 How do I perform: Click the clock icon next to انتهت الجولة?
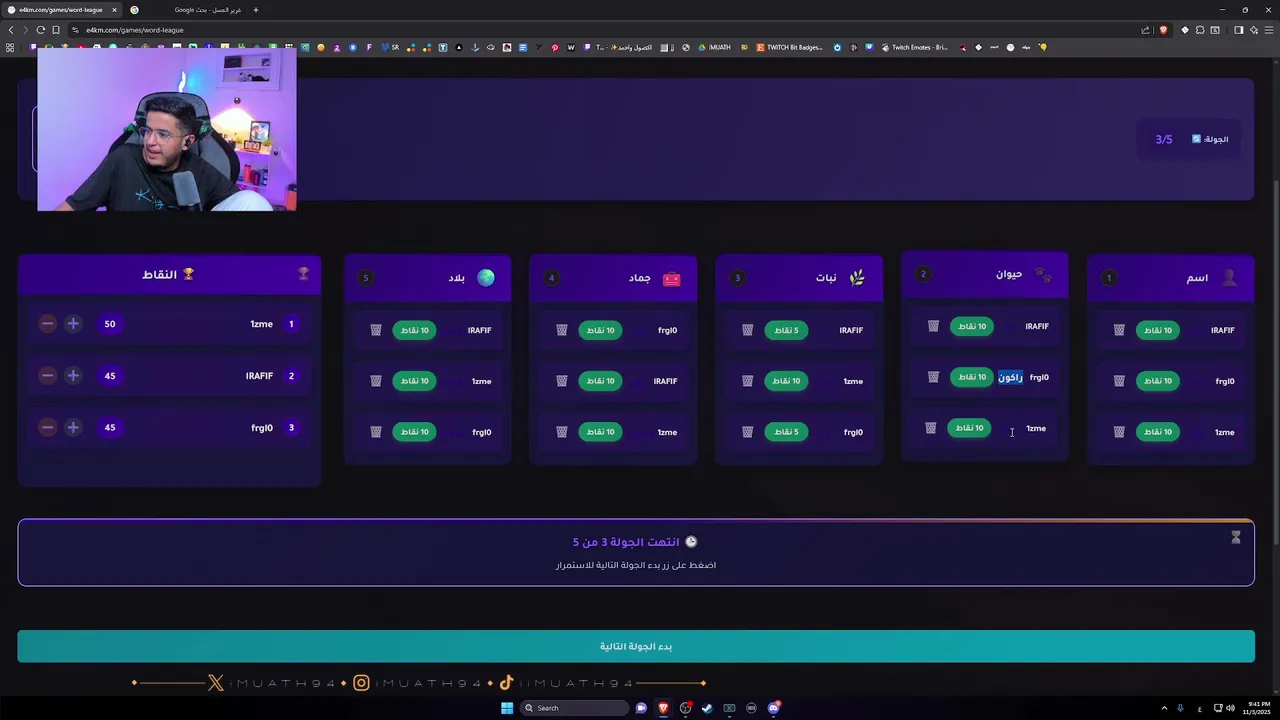690,542
